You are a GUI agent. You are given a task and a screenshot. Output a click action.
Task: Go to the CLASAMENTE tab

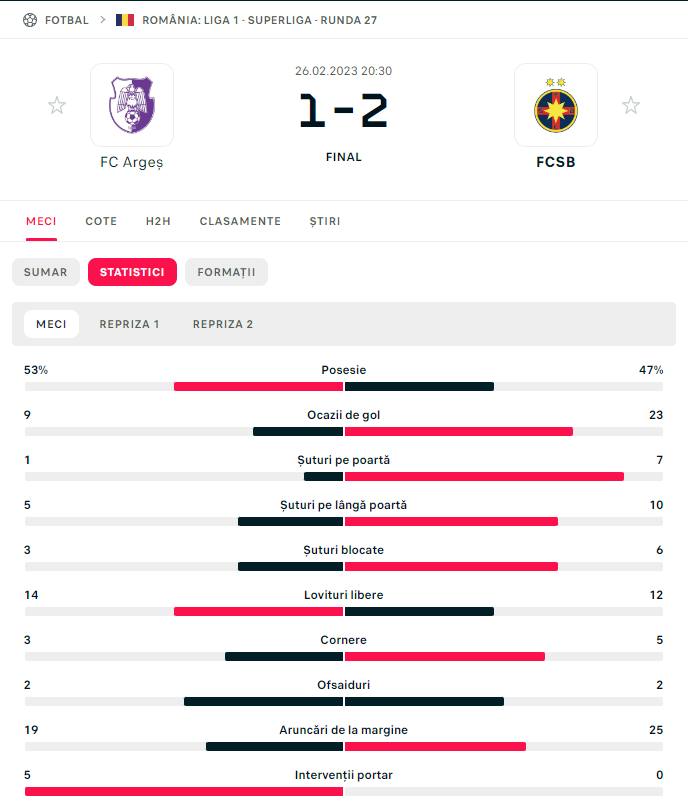tap(240, 221)
